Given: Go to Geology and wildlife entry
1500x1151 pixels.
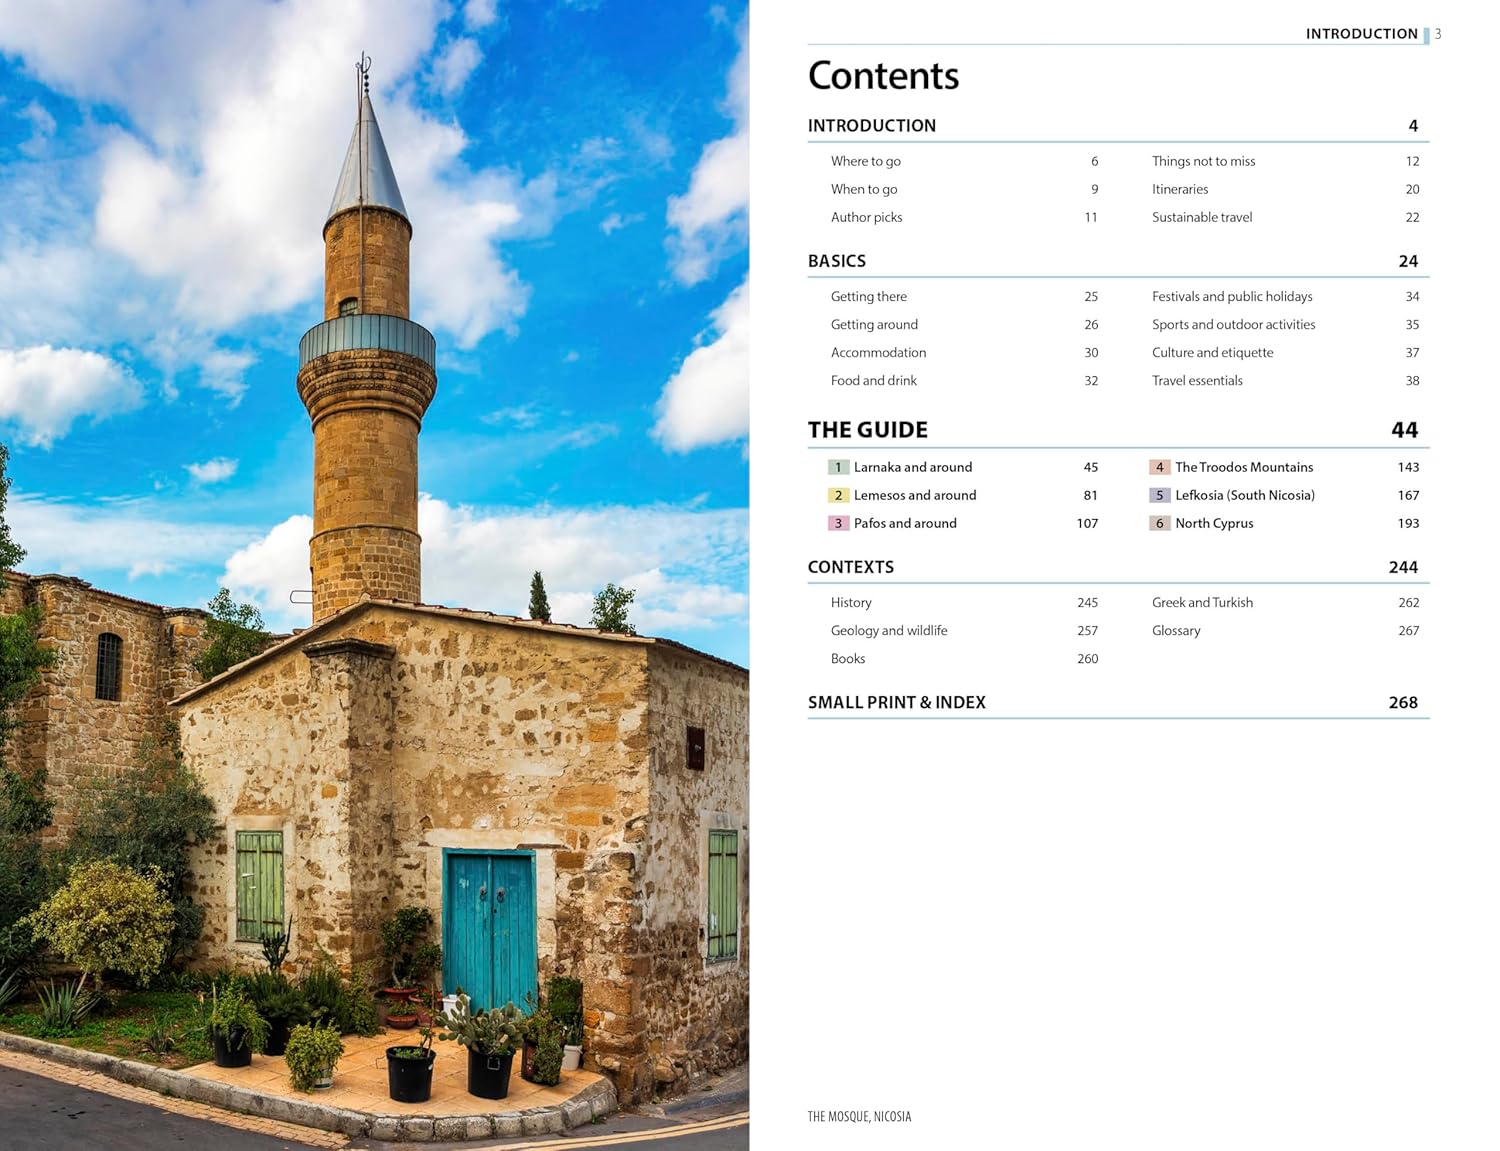Looking at the screenshot, I should tap(888, 631).
